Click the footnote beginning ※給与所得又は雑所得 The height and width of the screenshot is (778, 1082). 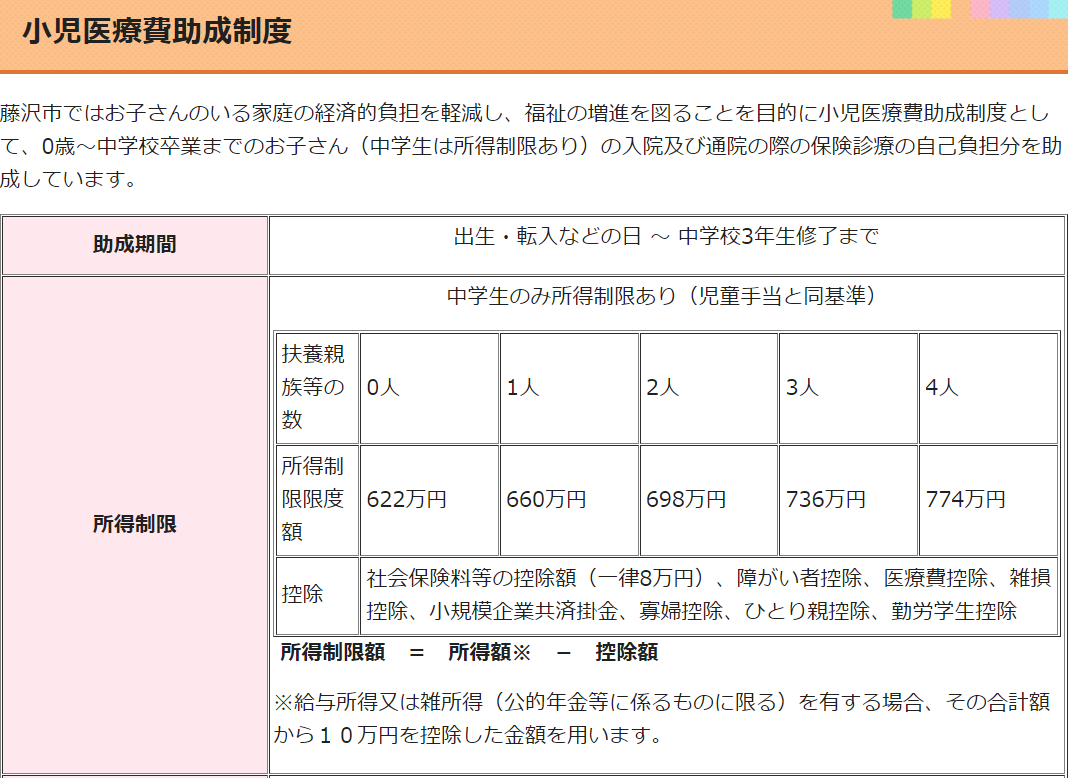point(662,719)
